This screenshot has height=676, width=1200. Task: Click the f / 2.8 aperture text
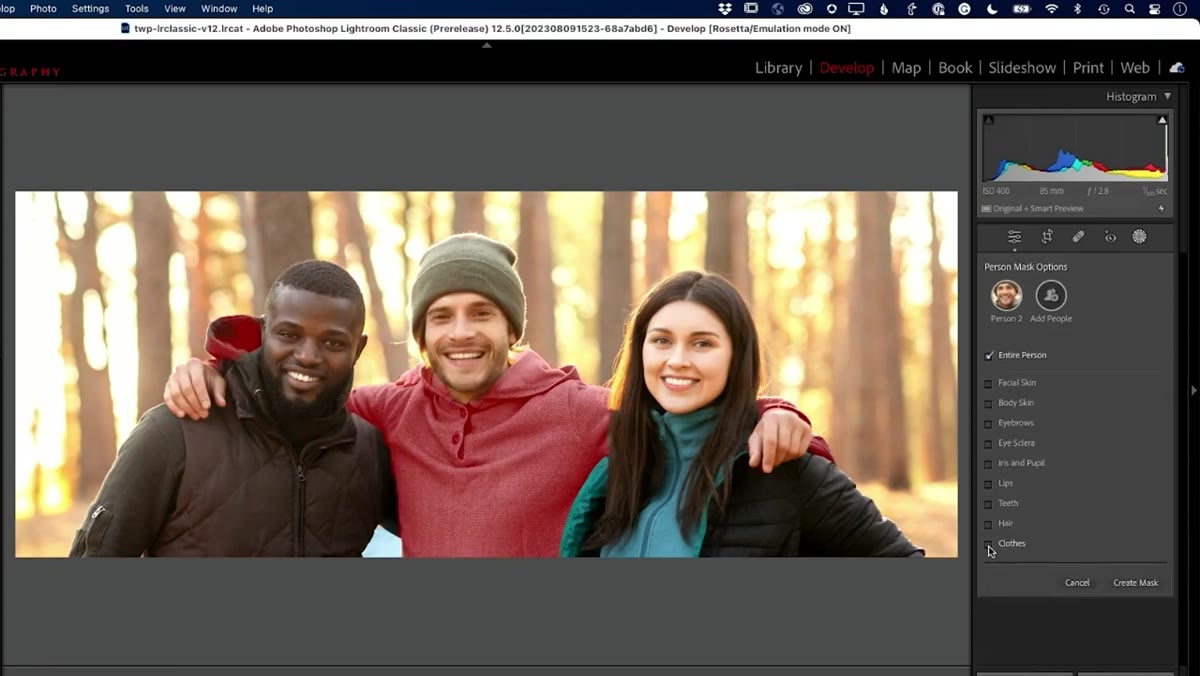[x=1098, y=191]
